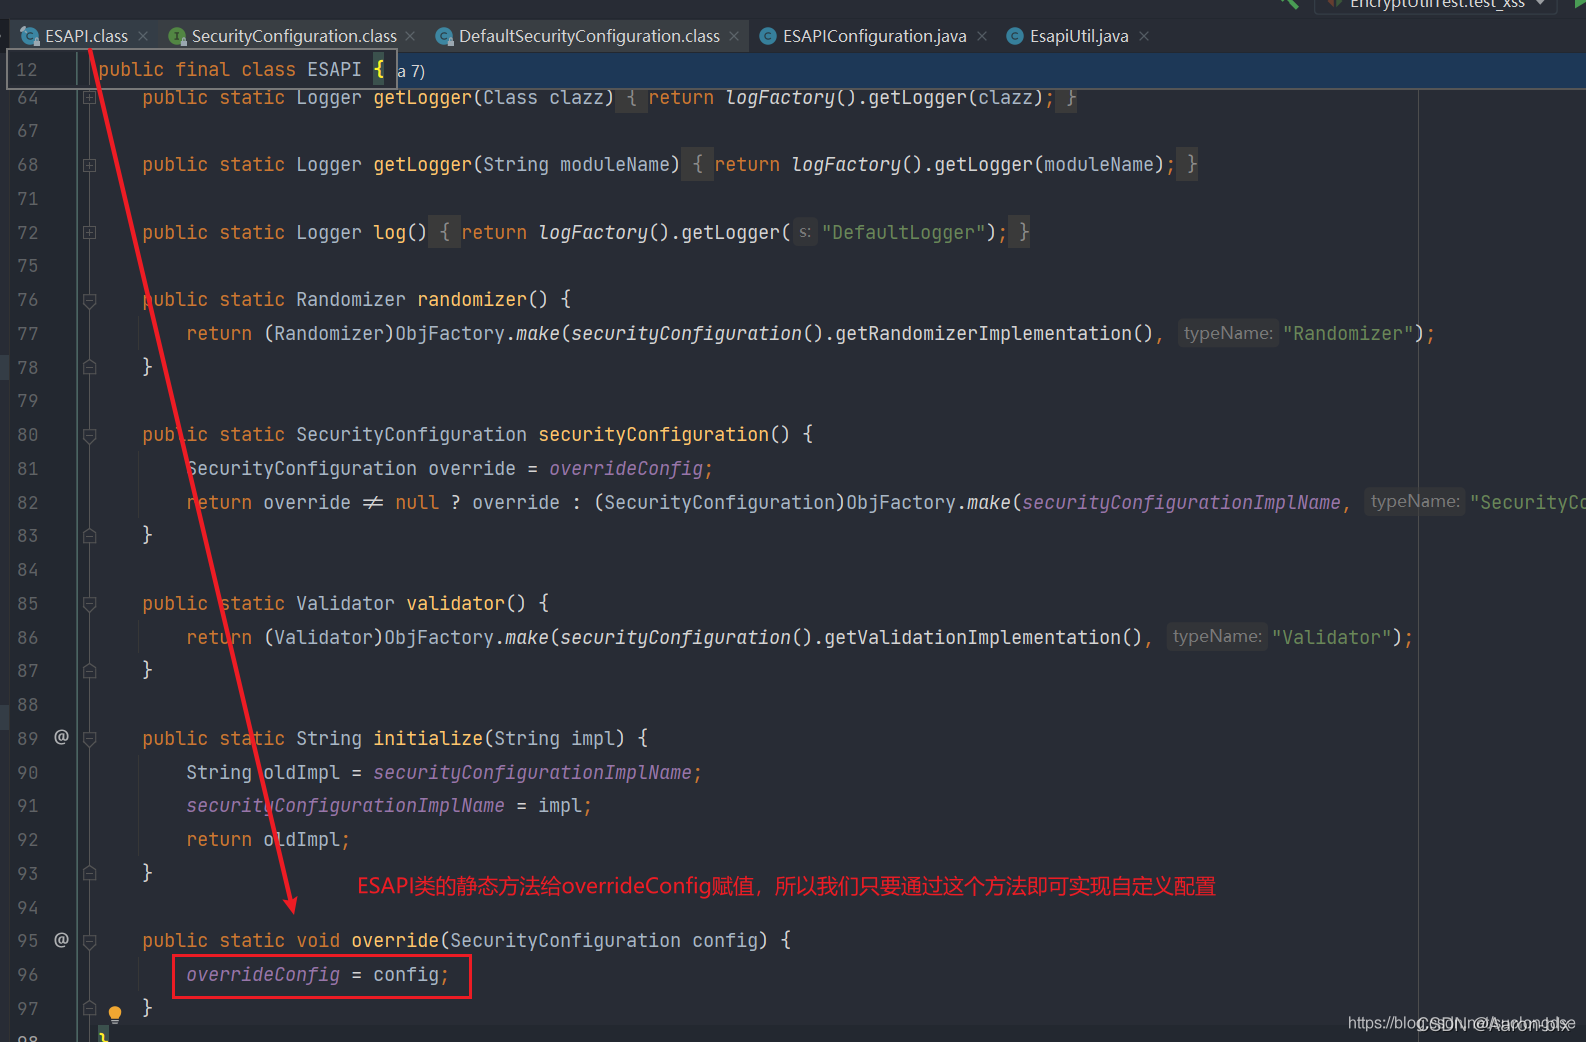Click 'return oldImpl;' on line 92
This screenshot has width=1586, height=1042.
click(268, 839)
